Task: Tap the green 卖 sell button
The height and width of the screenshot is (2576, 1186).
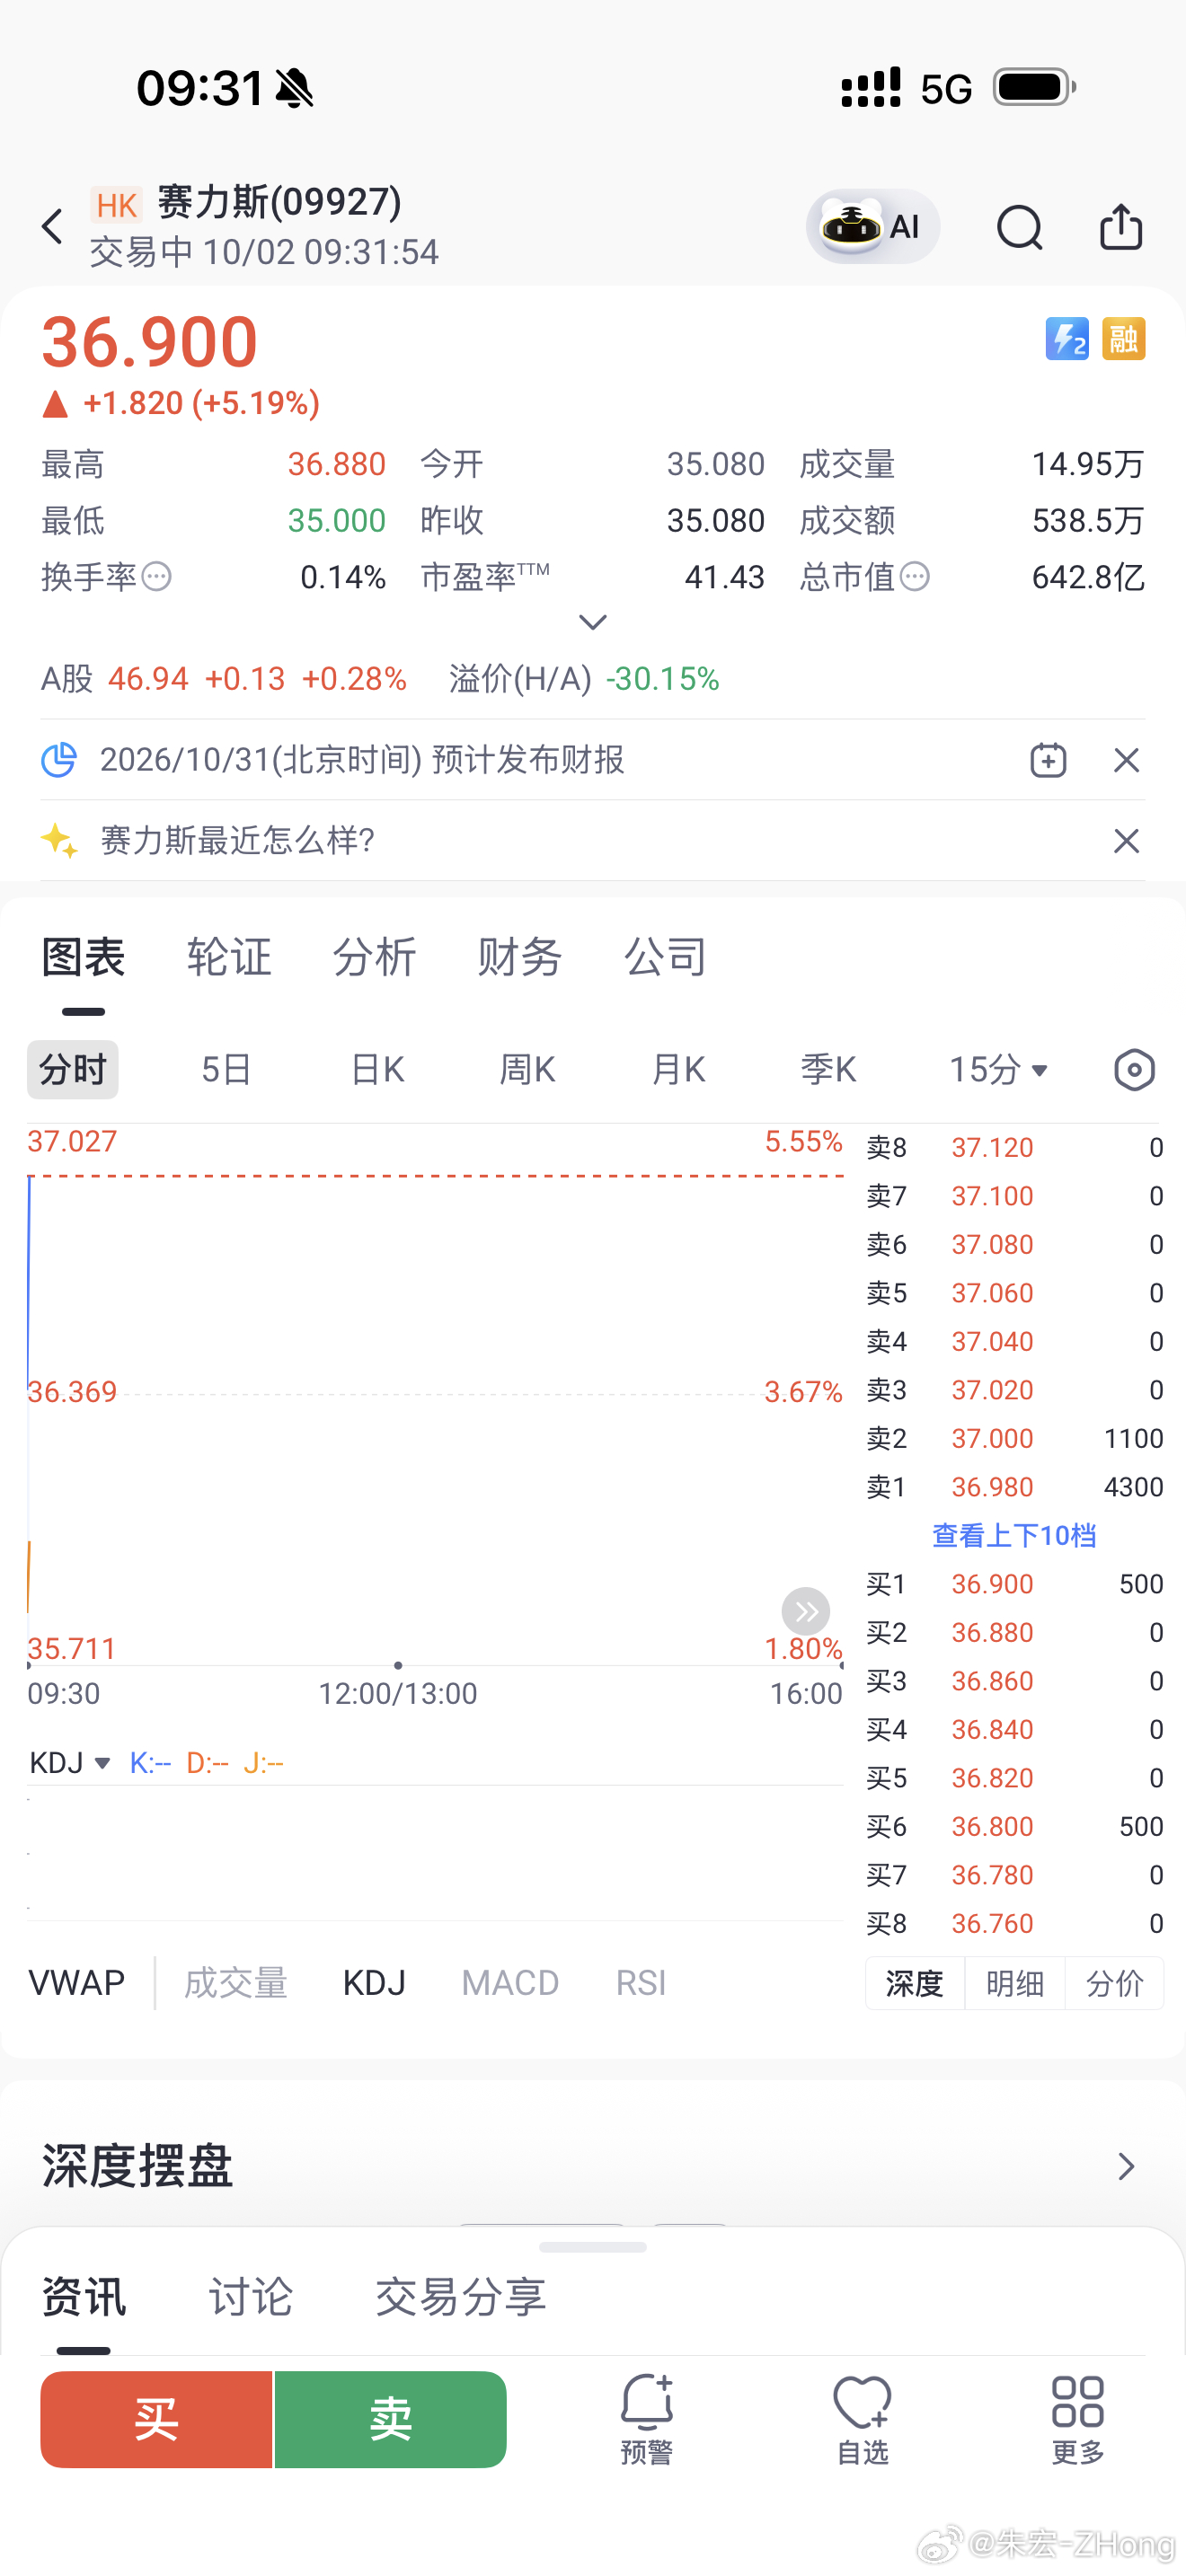Action: coord(391,2420)
